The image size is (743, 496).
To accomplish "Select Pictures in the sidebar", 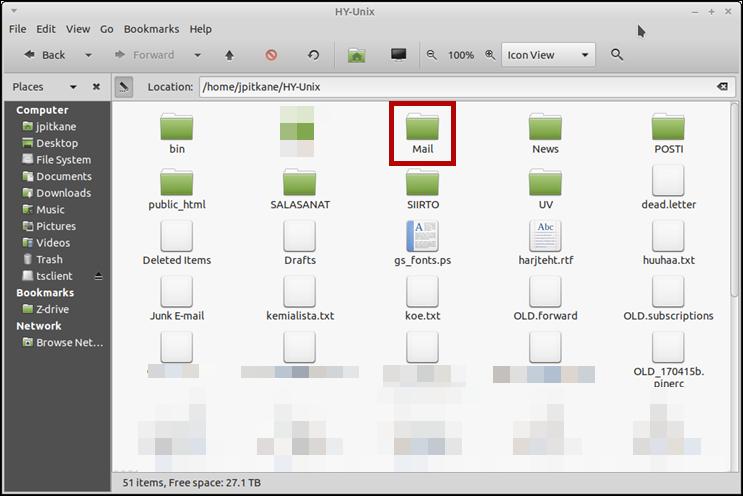I will coord(57,226).
